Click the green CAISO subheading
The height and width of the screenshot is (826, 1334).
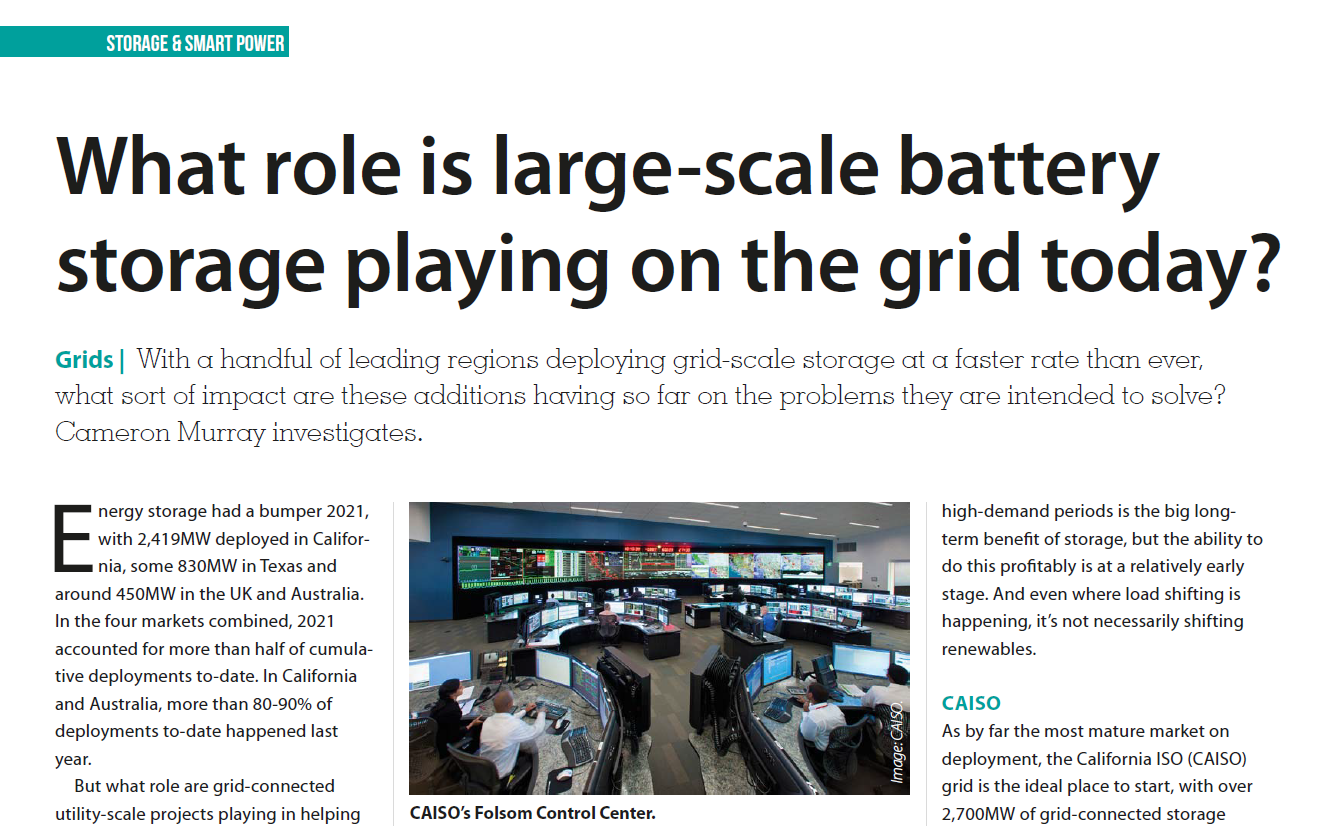[971, 703]
